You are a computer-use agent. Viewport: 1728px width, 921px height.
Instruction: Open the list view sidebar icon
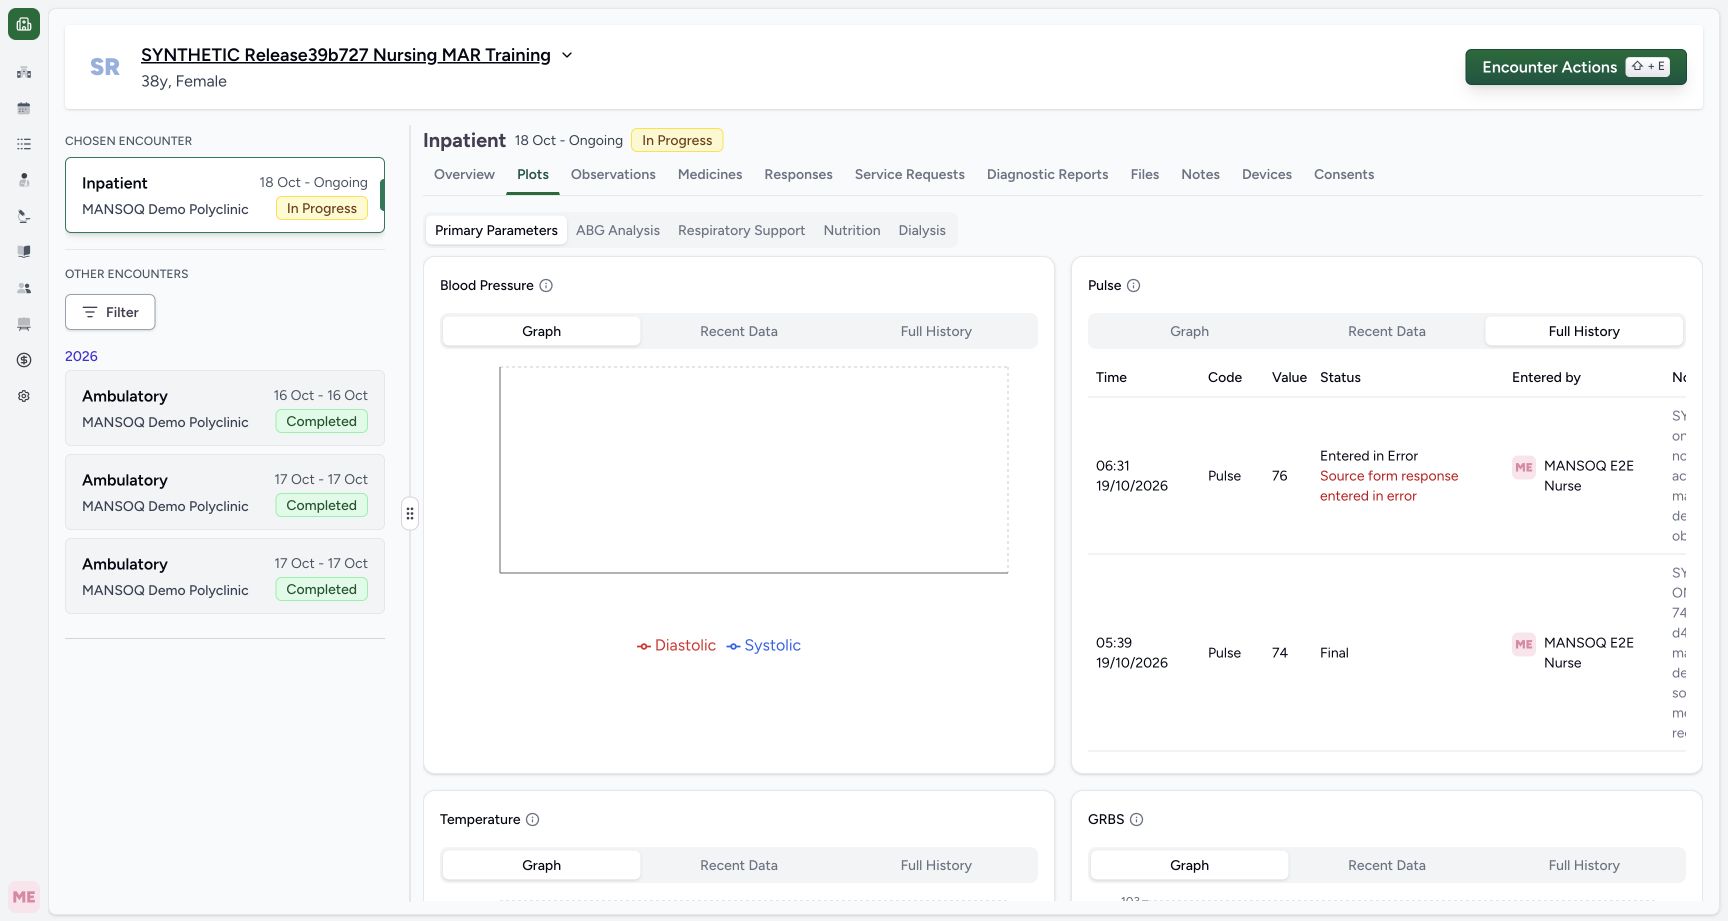(x=24, y=144)
